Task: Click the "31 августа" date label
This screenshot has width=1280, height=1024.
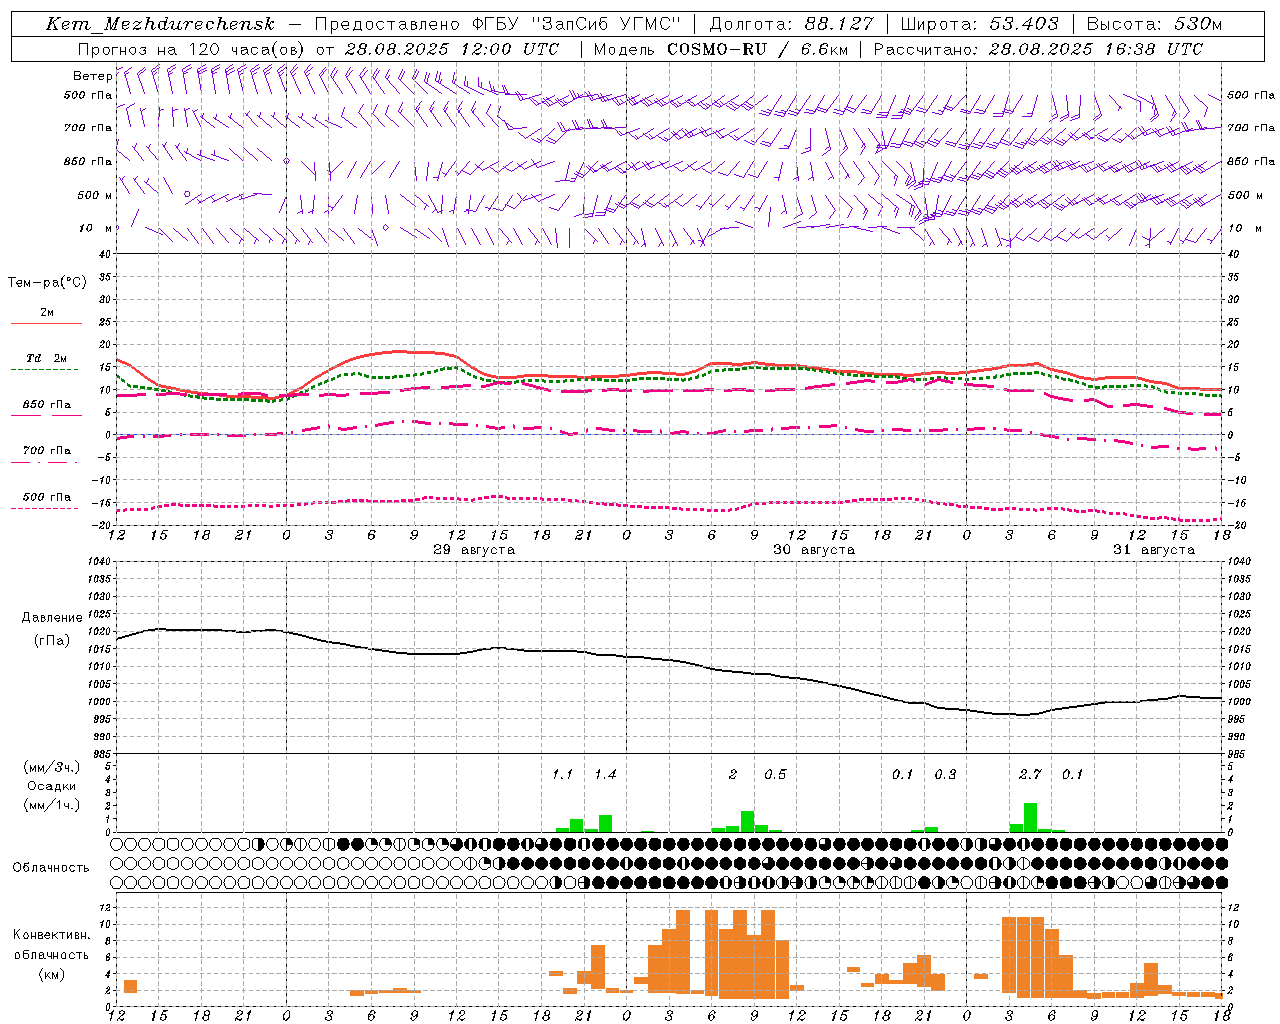Action: pyautogui.click(x=1154, y=550)
